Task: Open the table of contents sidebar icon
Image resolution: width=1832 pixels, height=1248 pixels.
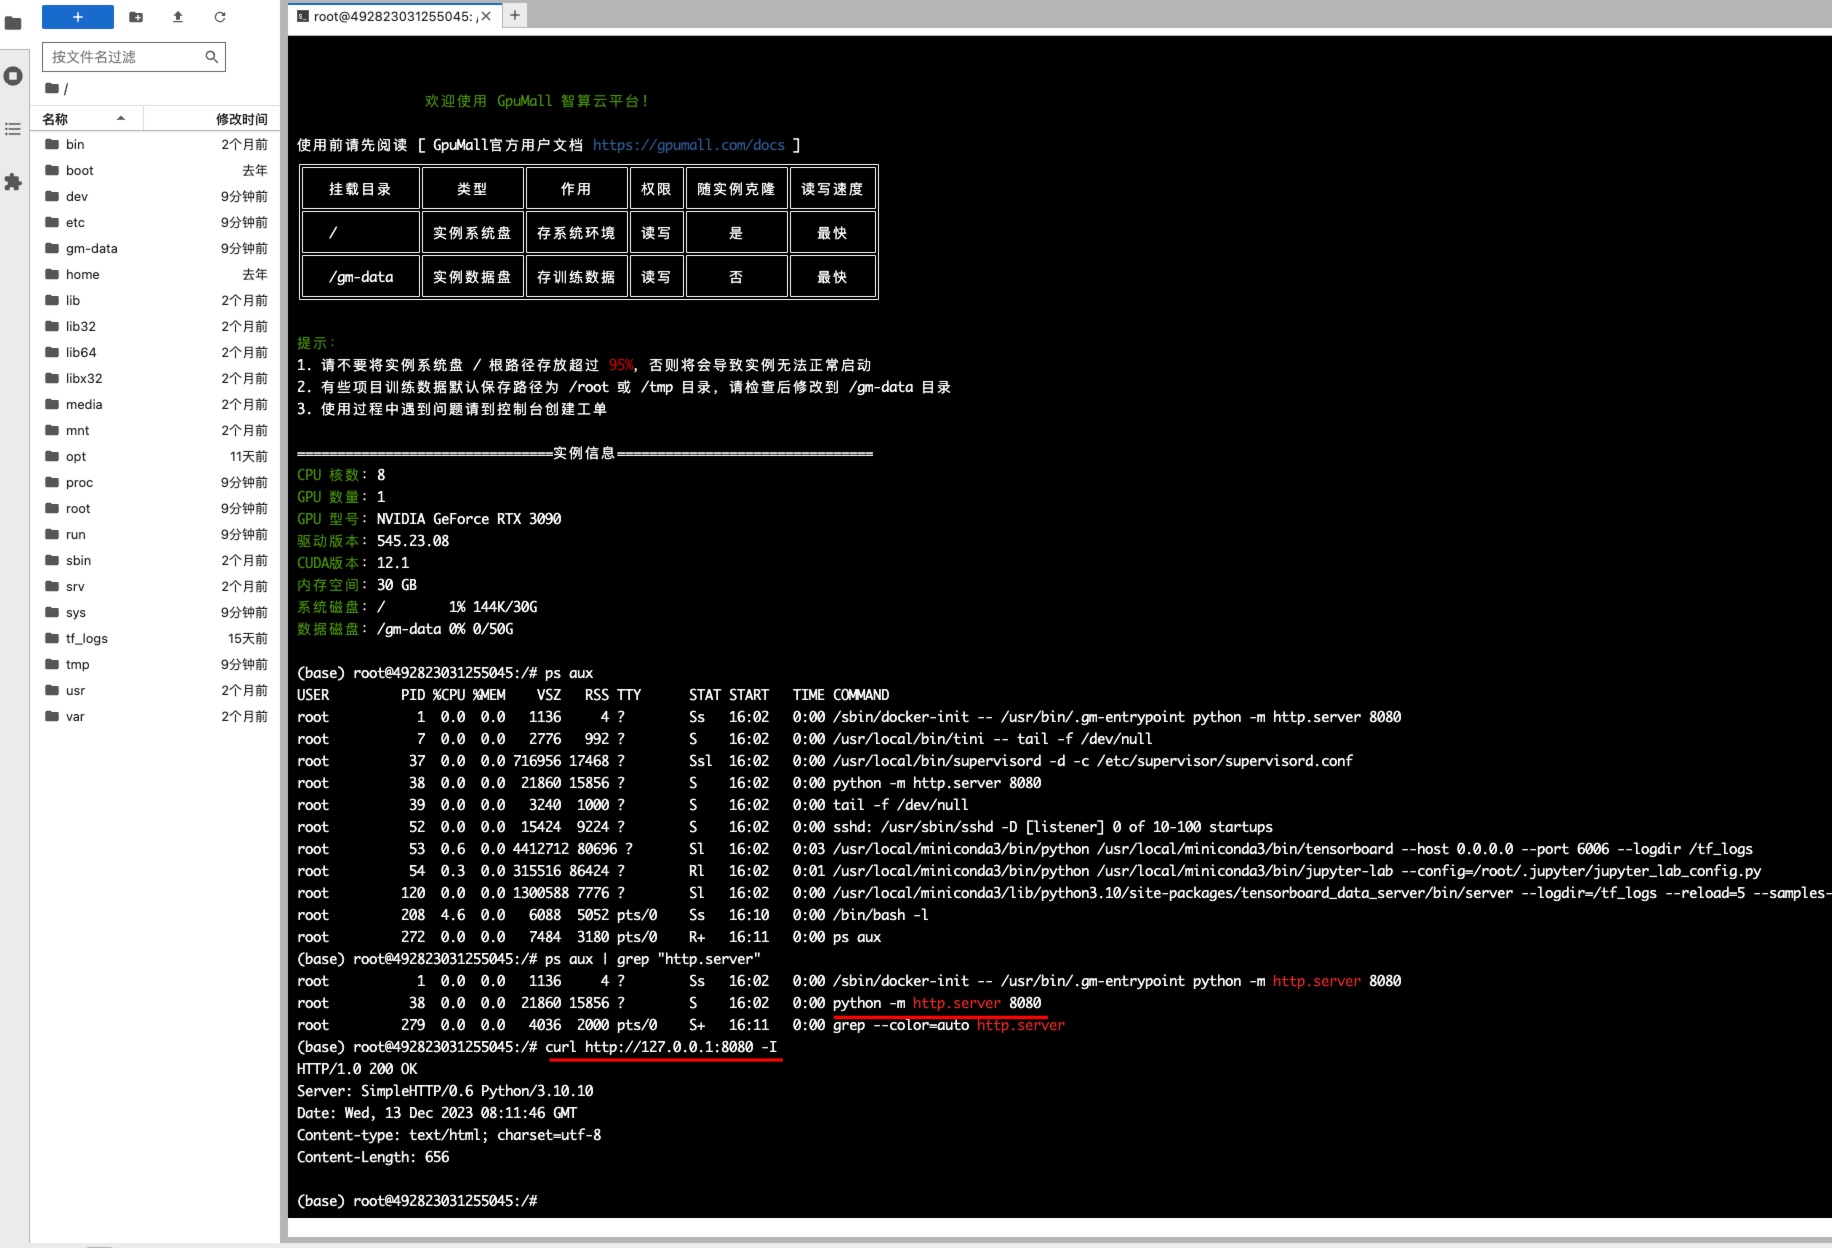Action: [x=13, y=129]
